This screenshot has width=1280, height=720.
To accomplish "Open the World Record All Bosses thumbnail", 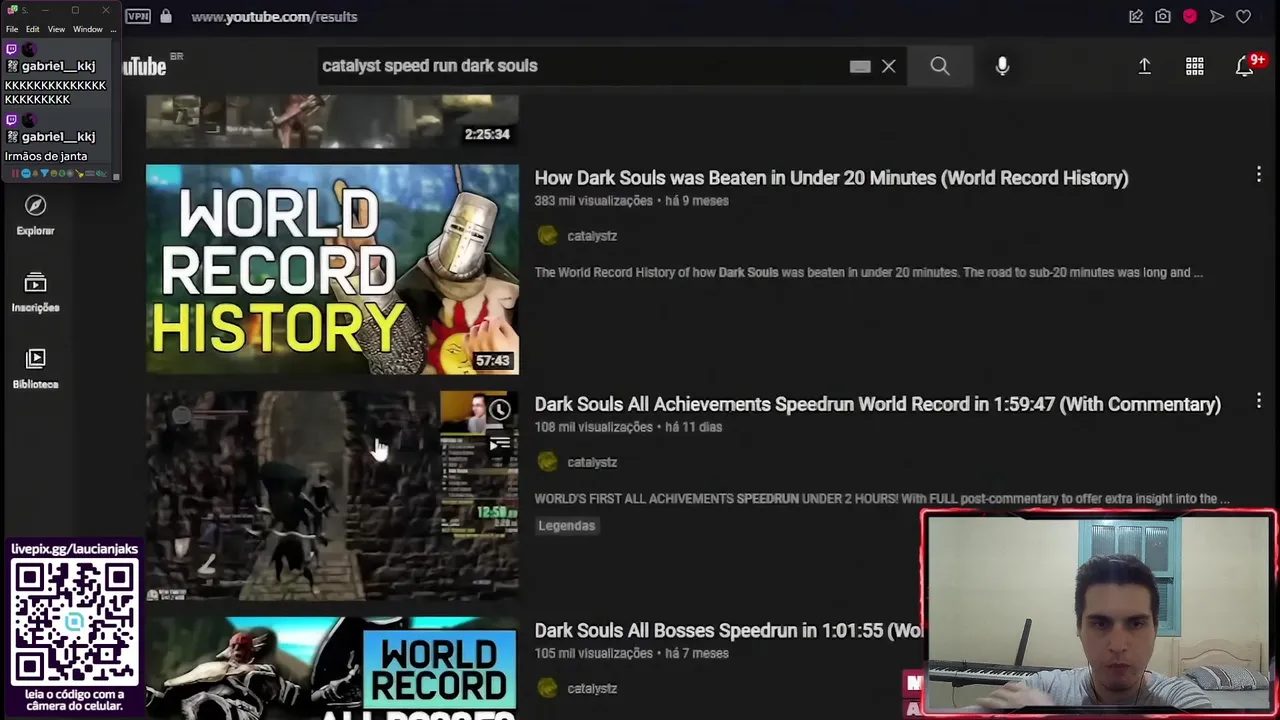I will click(332, 668).
